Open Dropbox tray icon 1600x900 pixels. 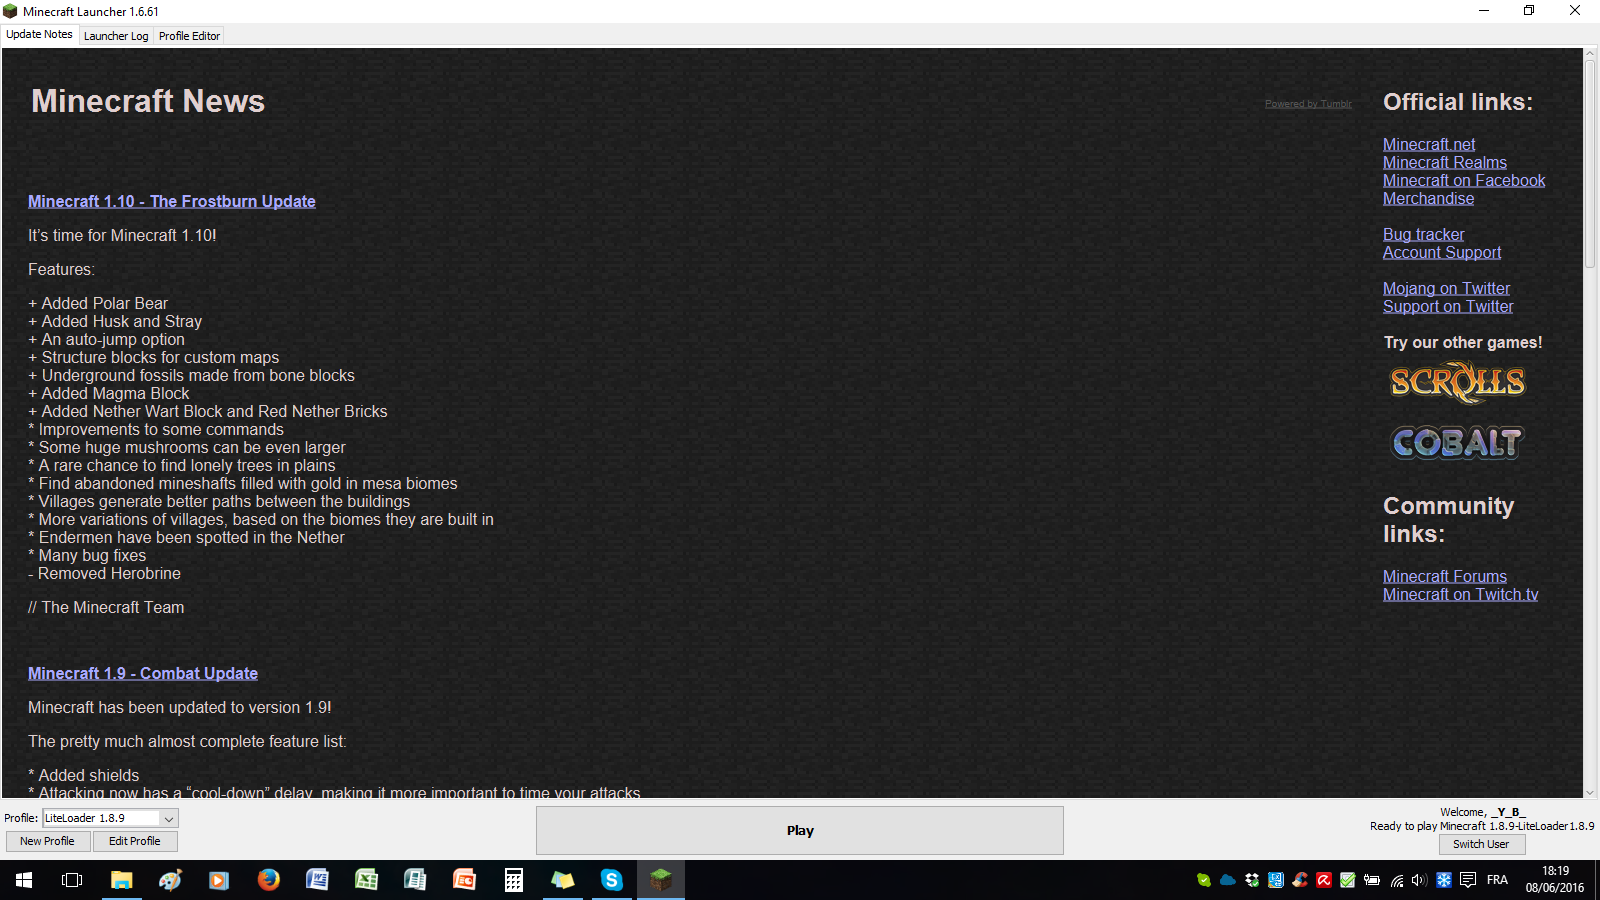[x=1252, y=880]
